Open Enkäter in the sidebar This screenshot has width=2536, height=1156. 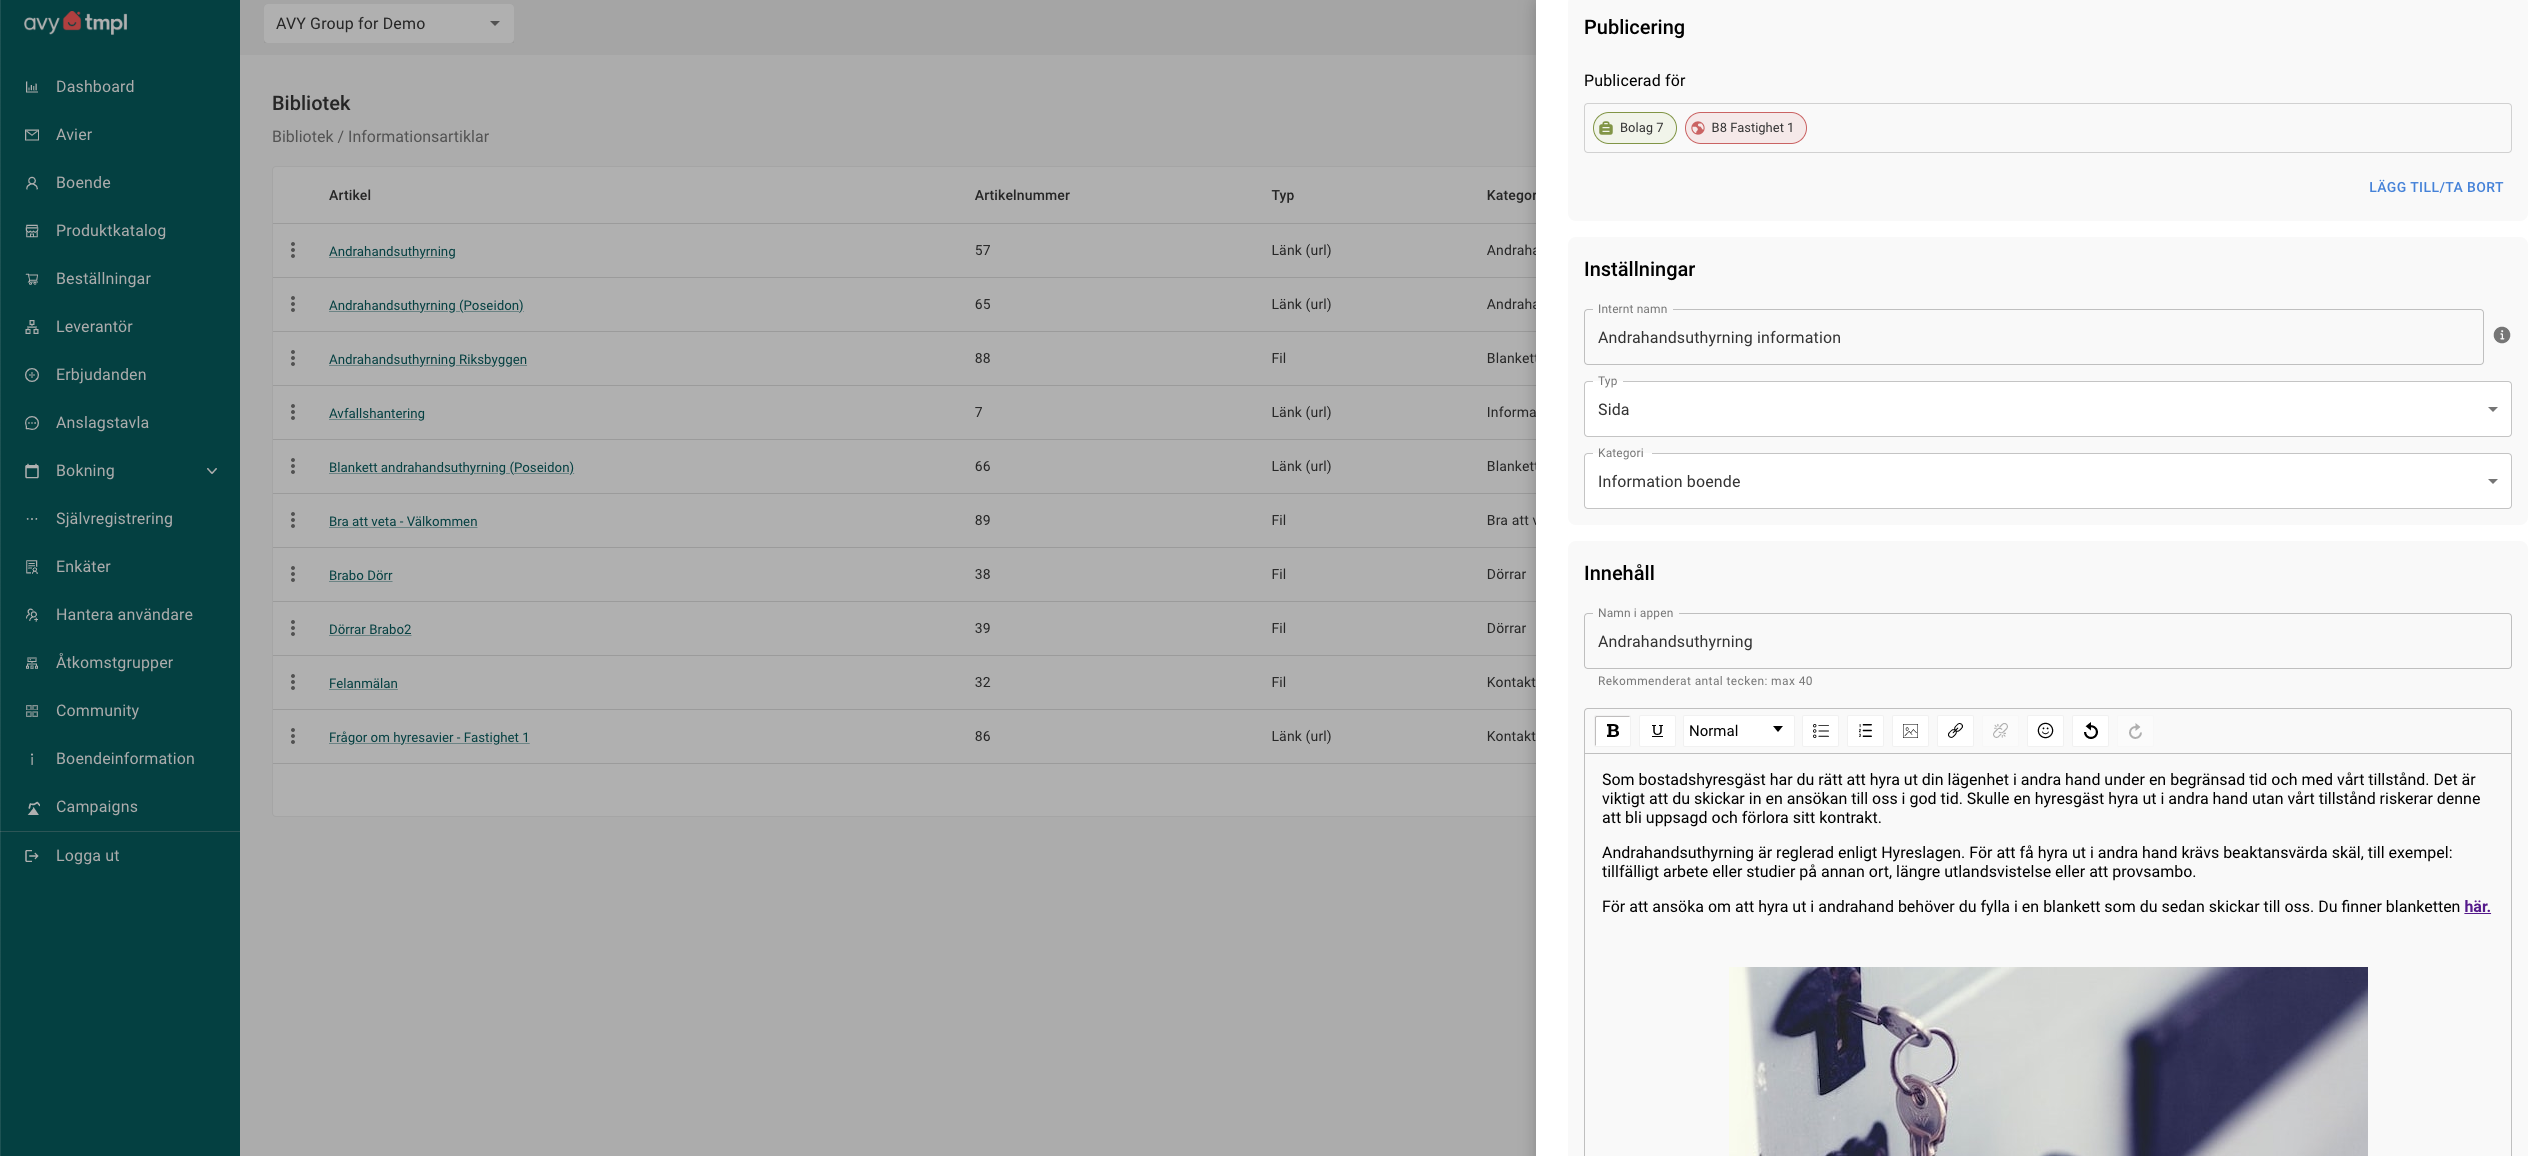[120, 567]
